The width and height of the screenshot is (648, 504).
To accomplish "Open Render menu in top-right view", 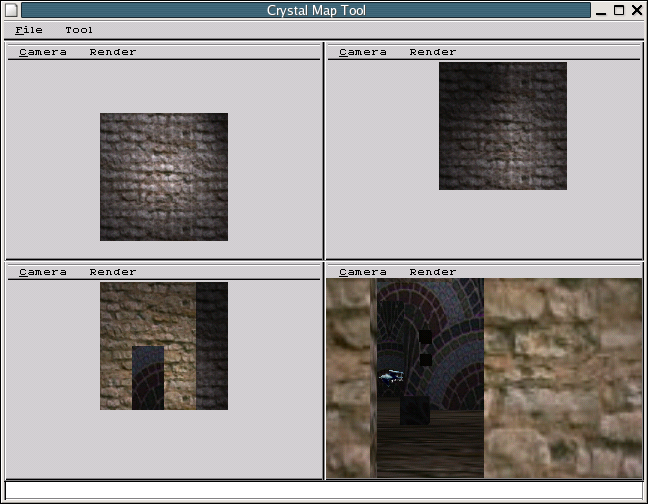I will pyautogui.click(x=433, y=52).
